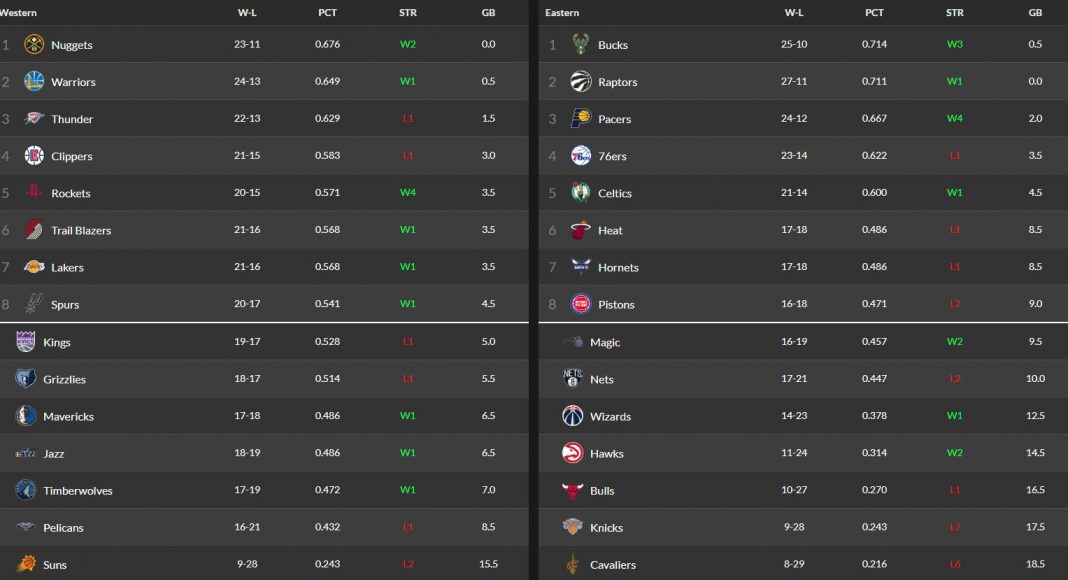Click the Pistons team logo
Image resolution: width=1068 pixels, height=580 pixels.
coord(581,304)
